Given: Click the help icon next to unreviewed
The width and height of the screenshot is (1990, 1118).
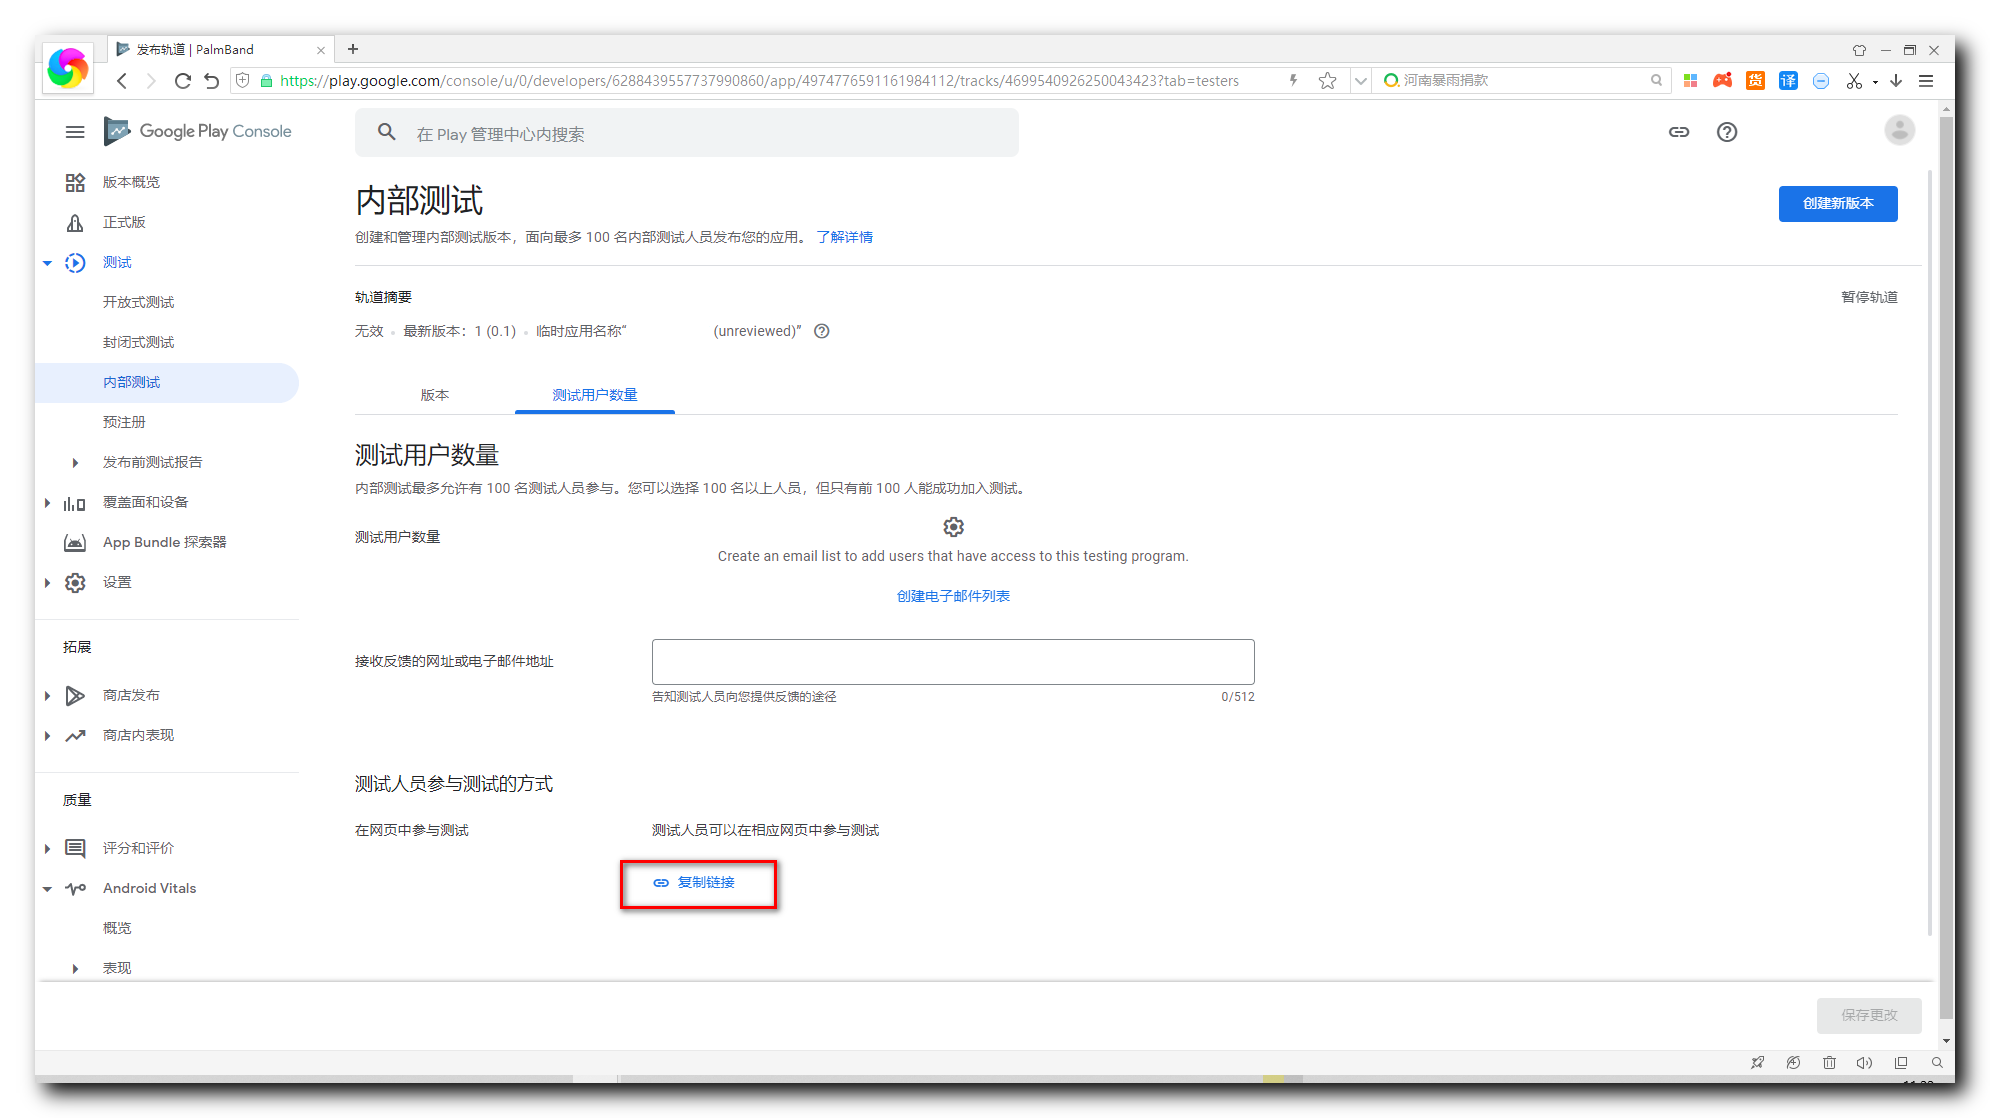Looking at the screenshot, I should coord(822,331).
